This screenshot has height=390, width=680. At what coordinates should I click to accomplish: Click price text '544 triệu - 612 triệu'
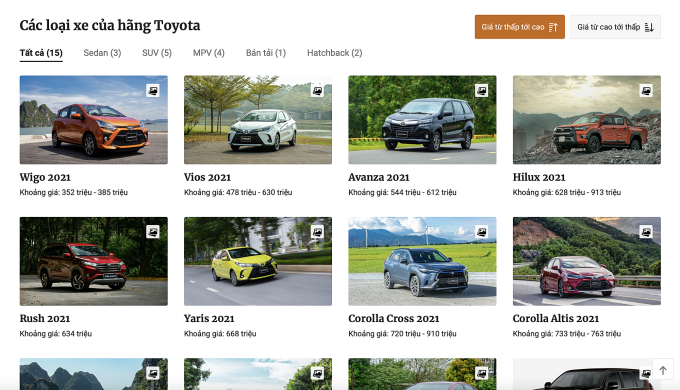(423, 192)
